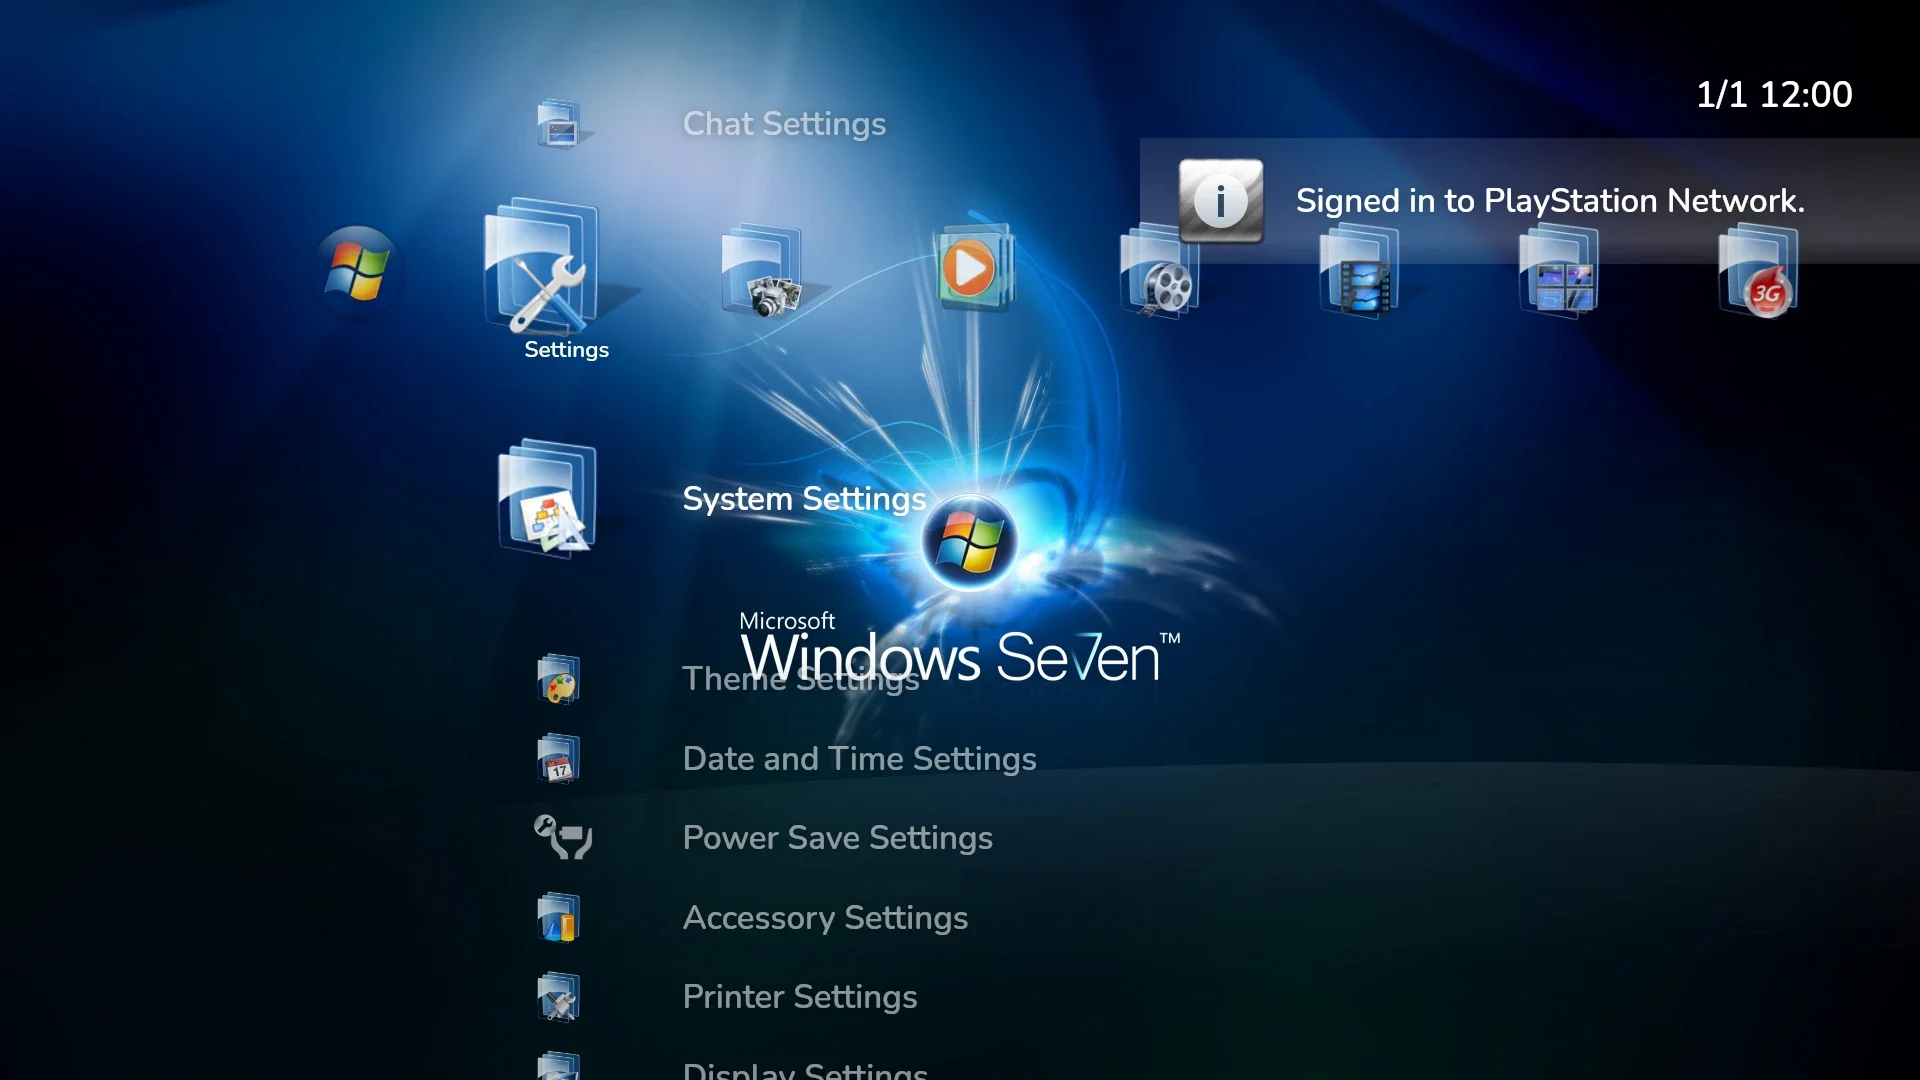
Task: Click the Theme Settings palette icon
Action: tap(559, 679)
